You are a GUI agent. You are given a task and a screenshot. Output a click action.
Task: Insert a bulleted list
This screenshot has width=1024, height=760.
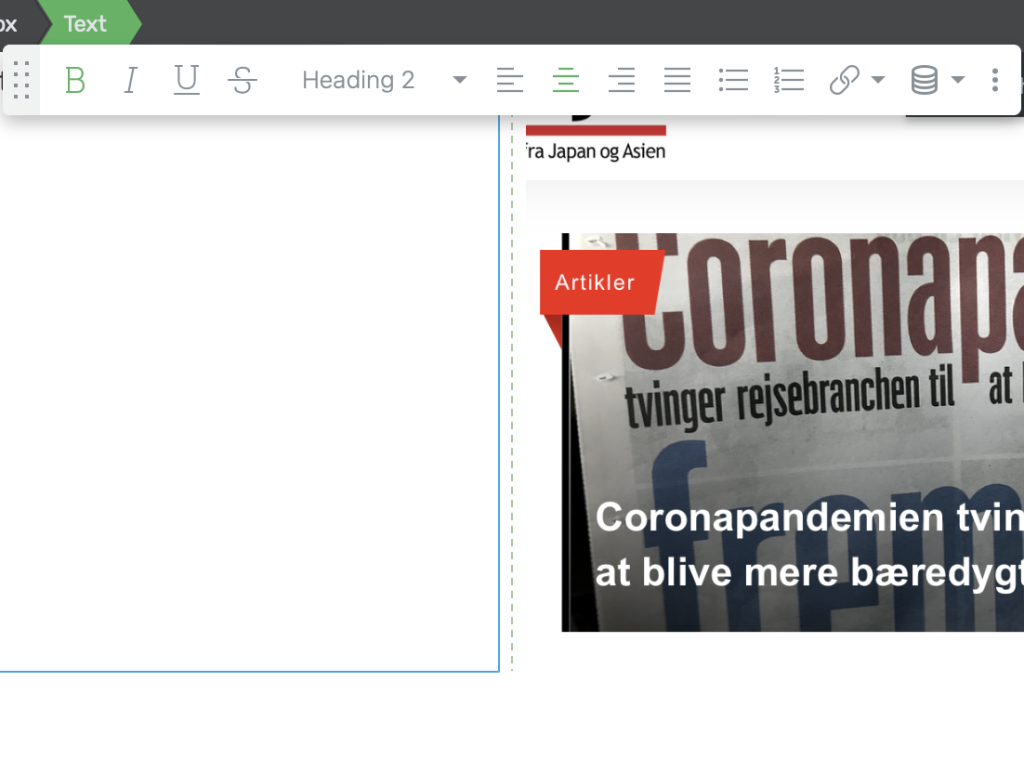733,80
